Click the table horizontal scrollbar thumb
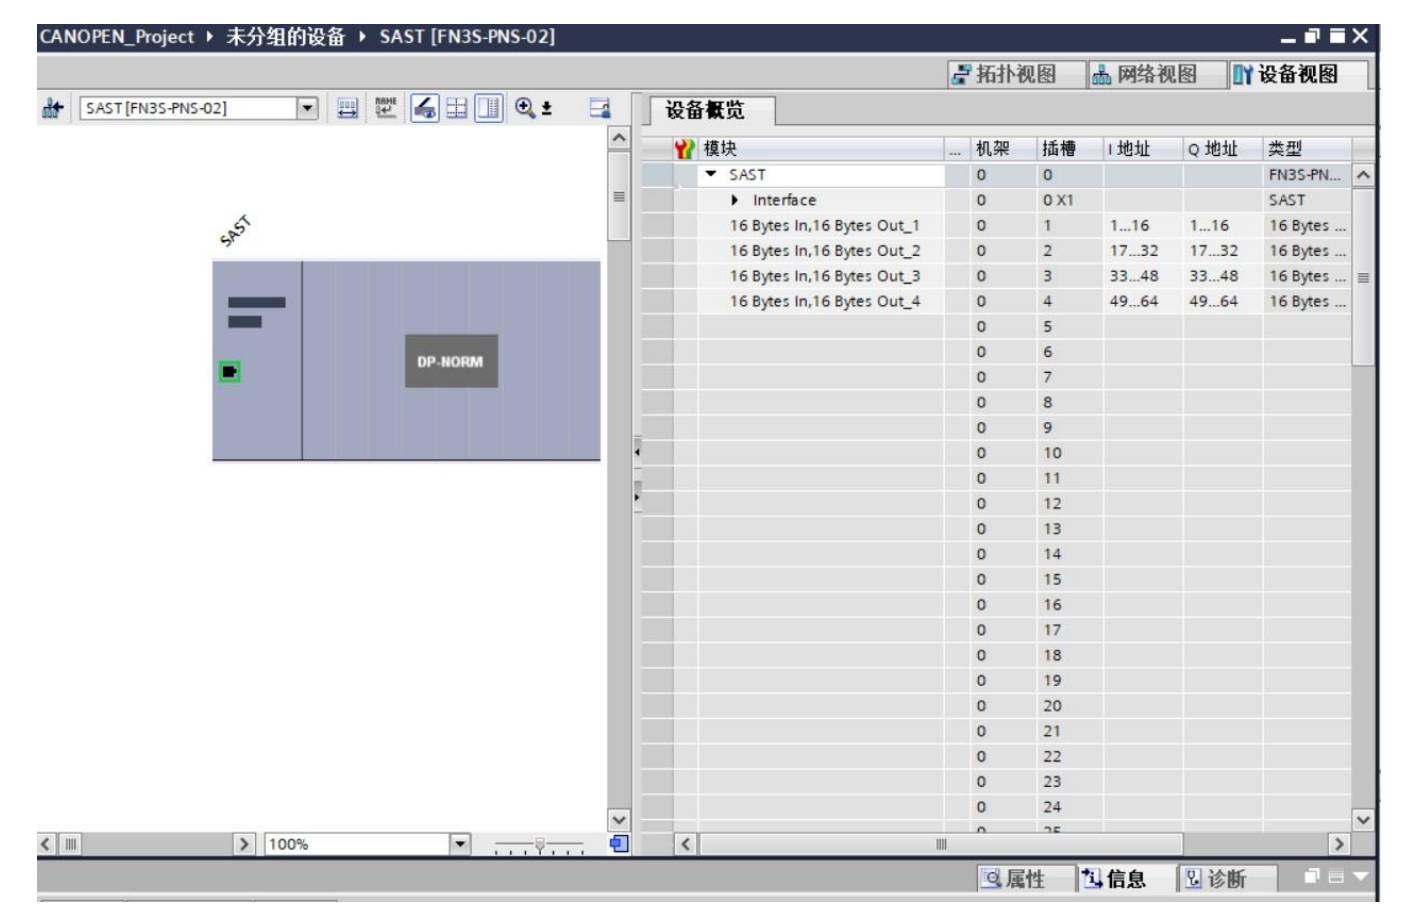Screen dimensions: 1404x918 (941, 844)
